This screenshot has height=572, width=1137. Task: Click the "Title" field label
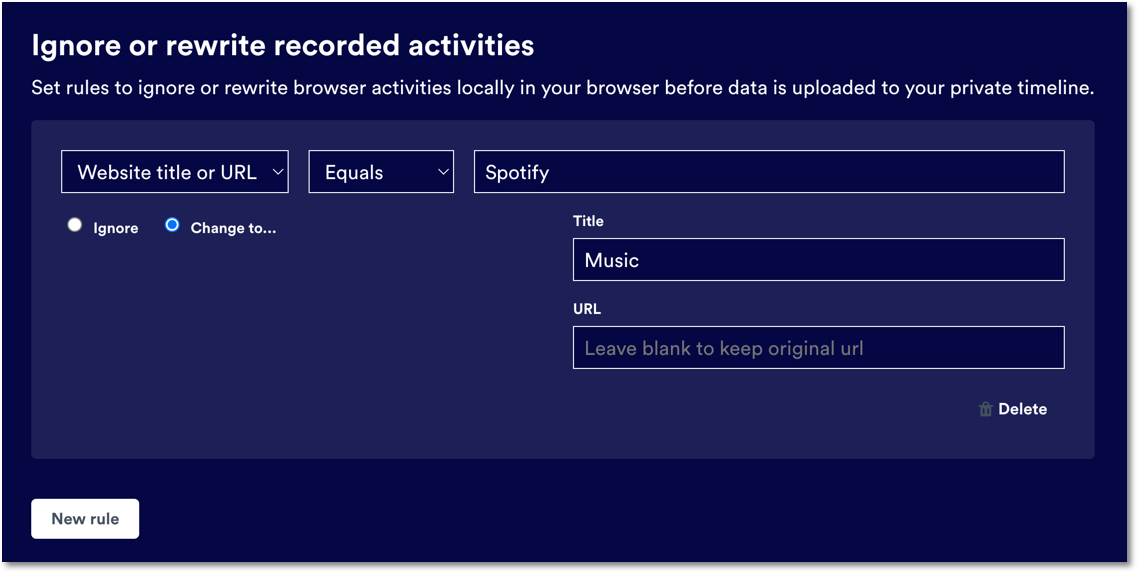(588, 221)
